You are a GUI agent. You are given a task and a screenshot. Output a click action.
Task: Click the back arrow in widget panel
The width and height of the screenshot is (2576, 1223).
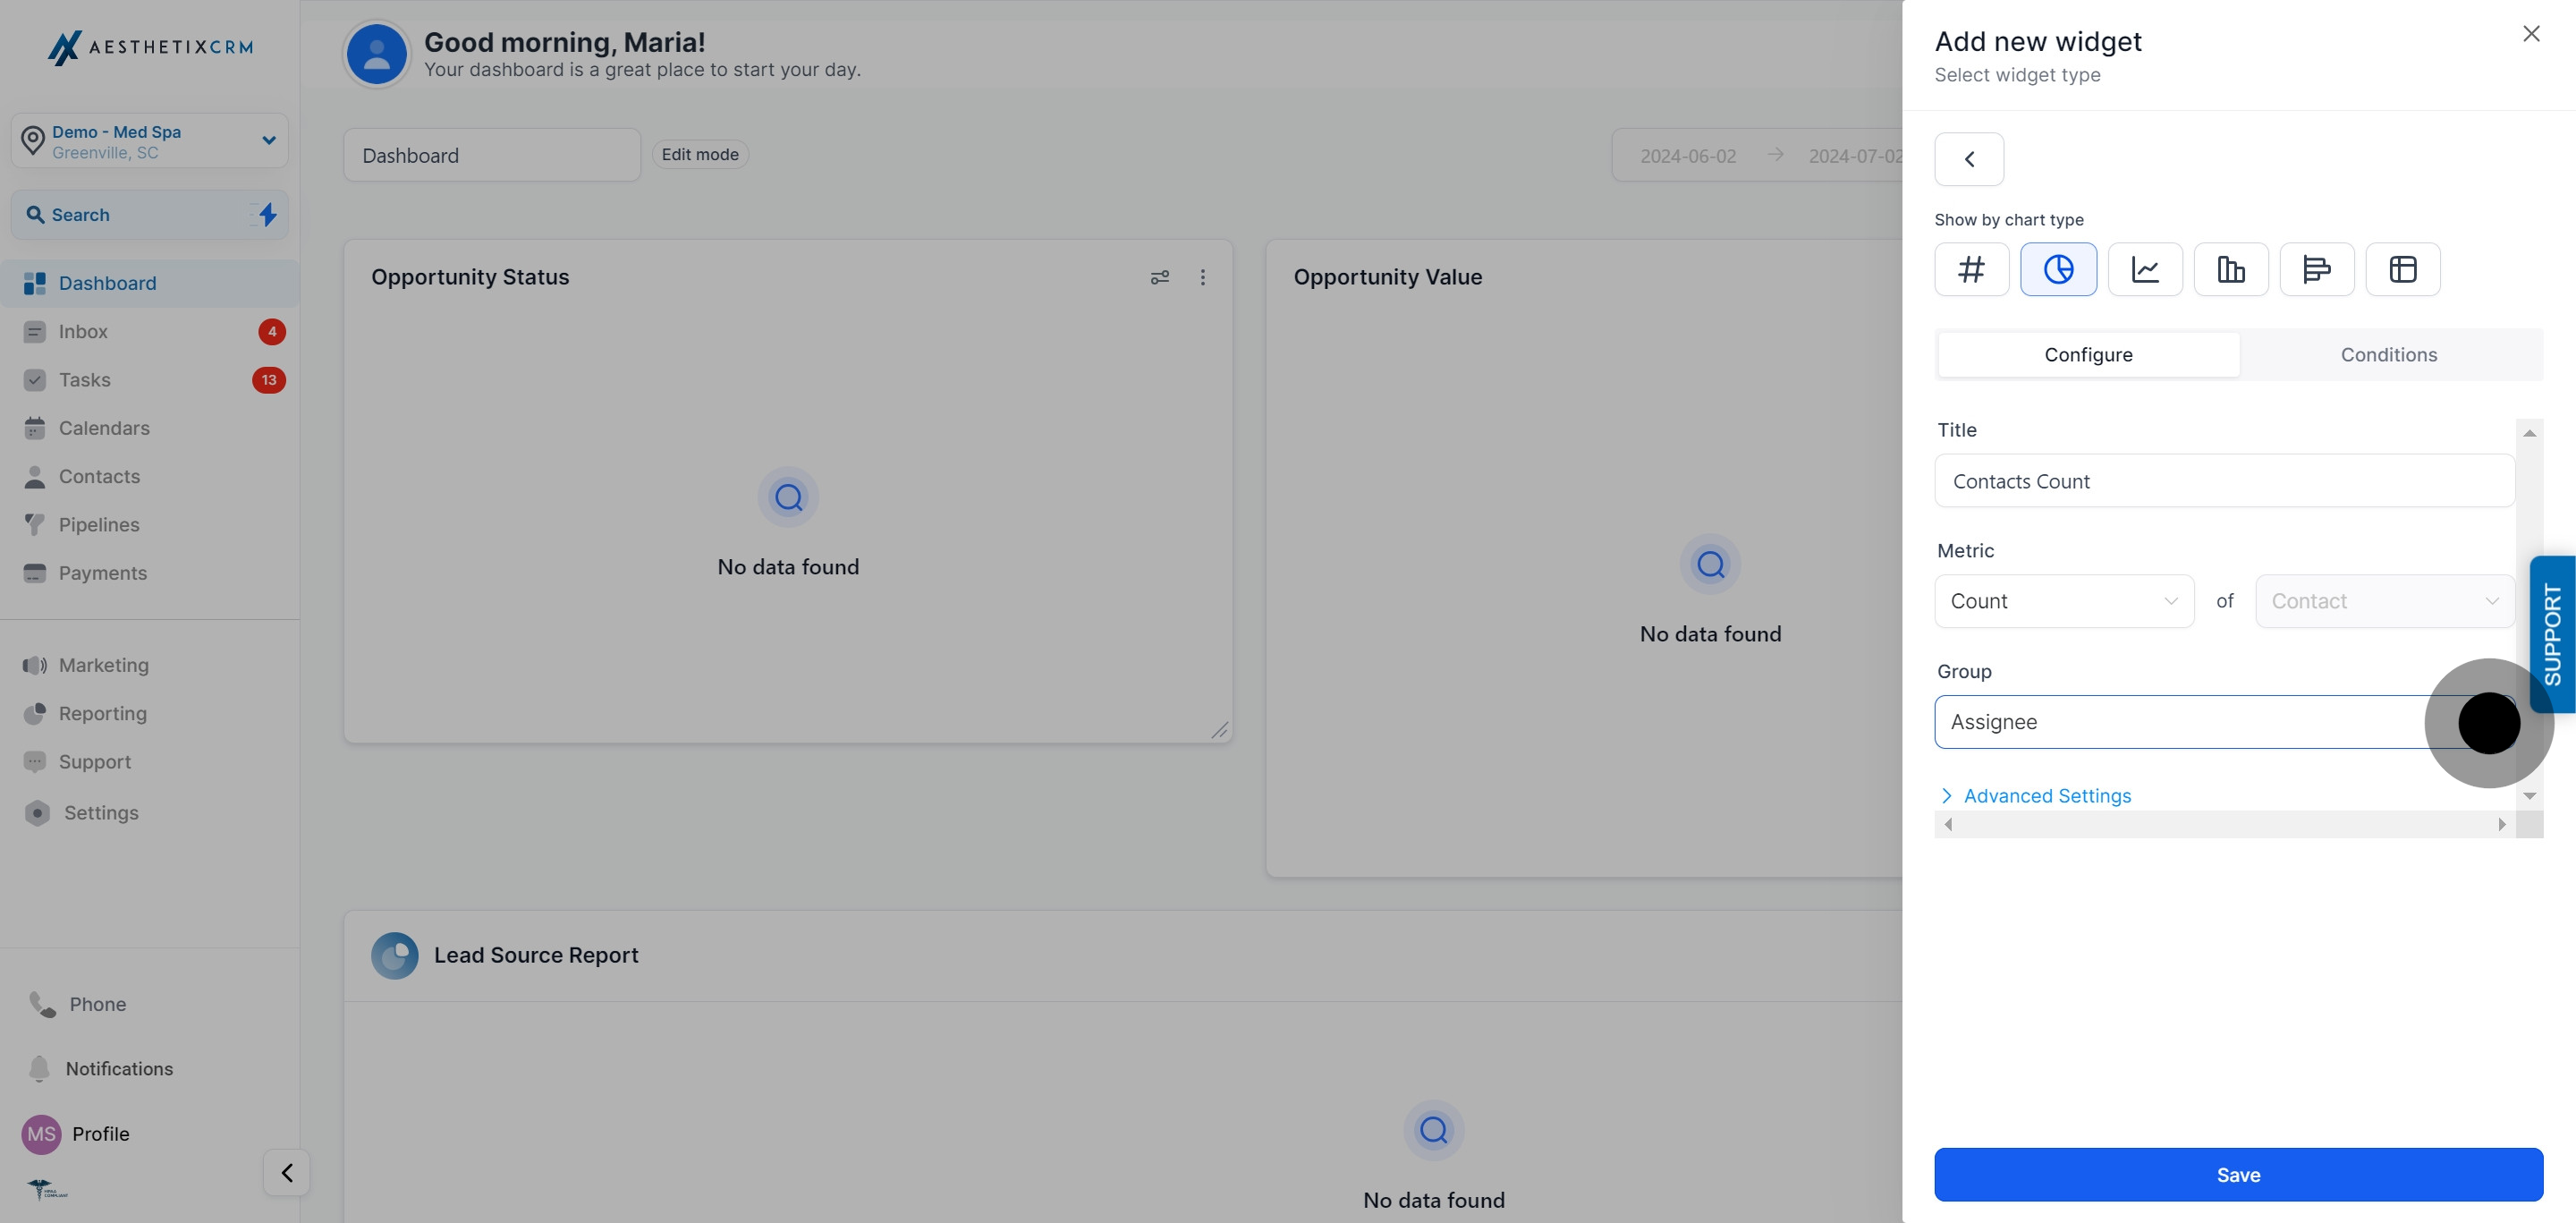pos(1968,159)
